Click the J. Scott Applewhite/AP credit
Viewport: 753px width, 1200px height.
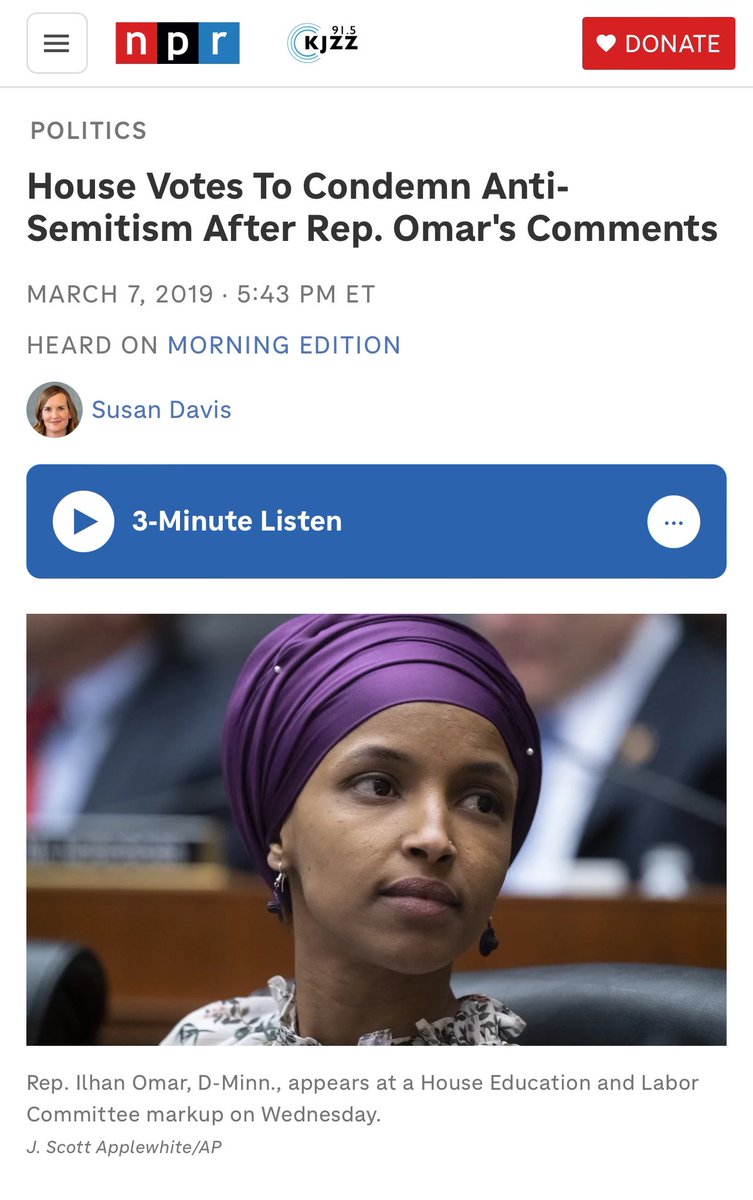click(x=124, y=1147)
